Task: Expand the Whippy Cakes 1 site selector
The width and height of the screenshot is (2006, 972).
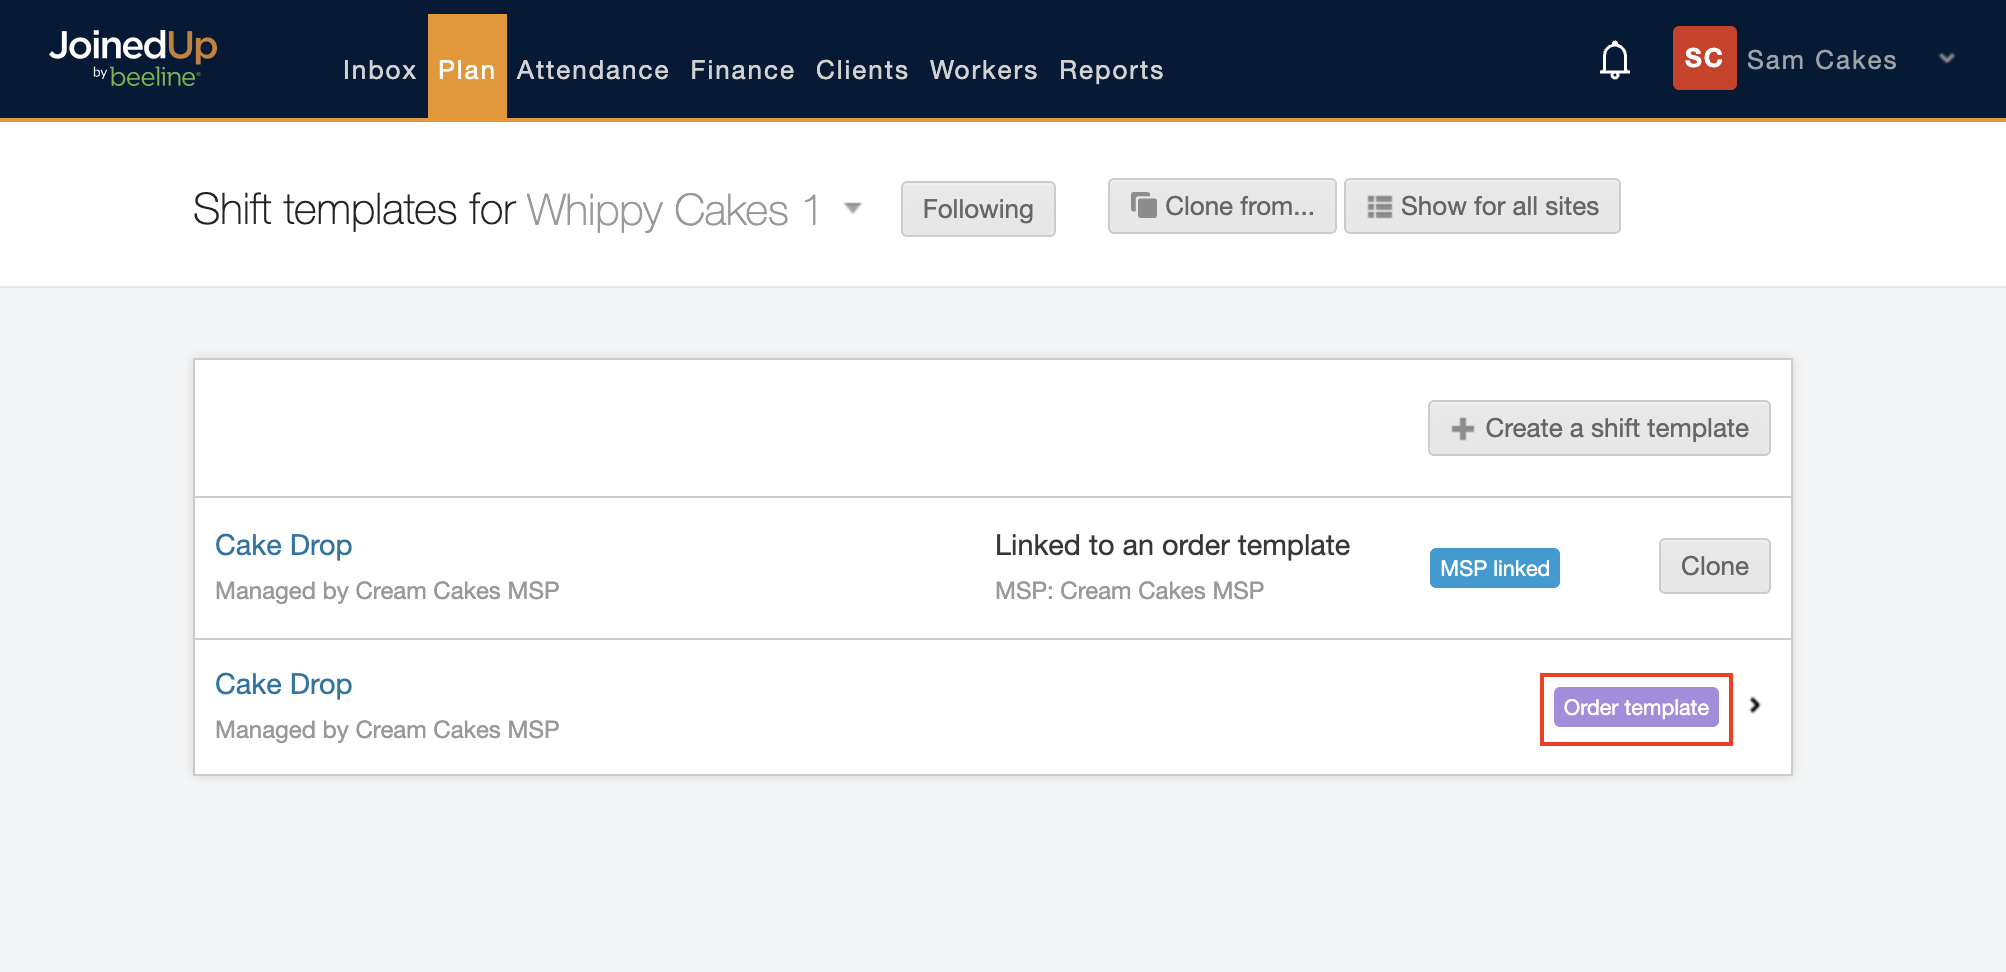Action: [x=853, y=208]
